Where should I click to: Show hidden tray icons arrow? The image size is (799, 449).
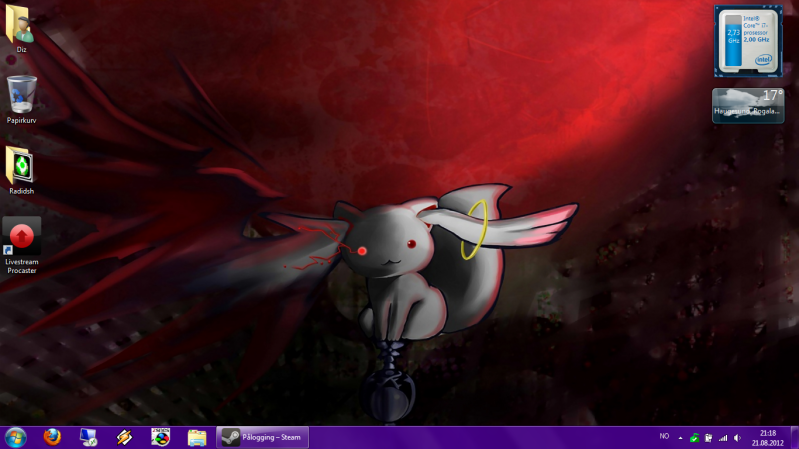tap(680, 438)
